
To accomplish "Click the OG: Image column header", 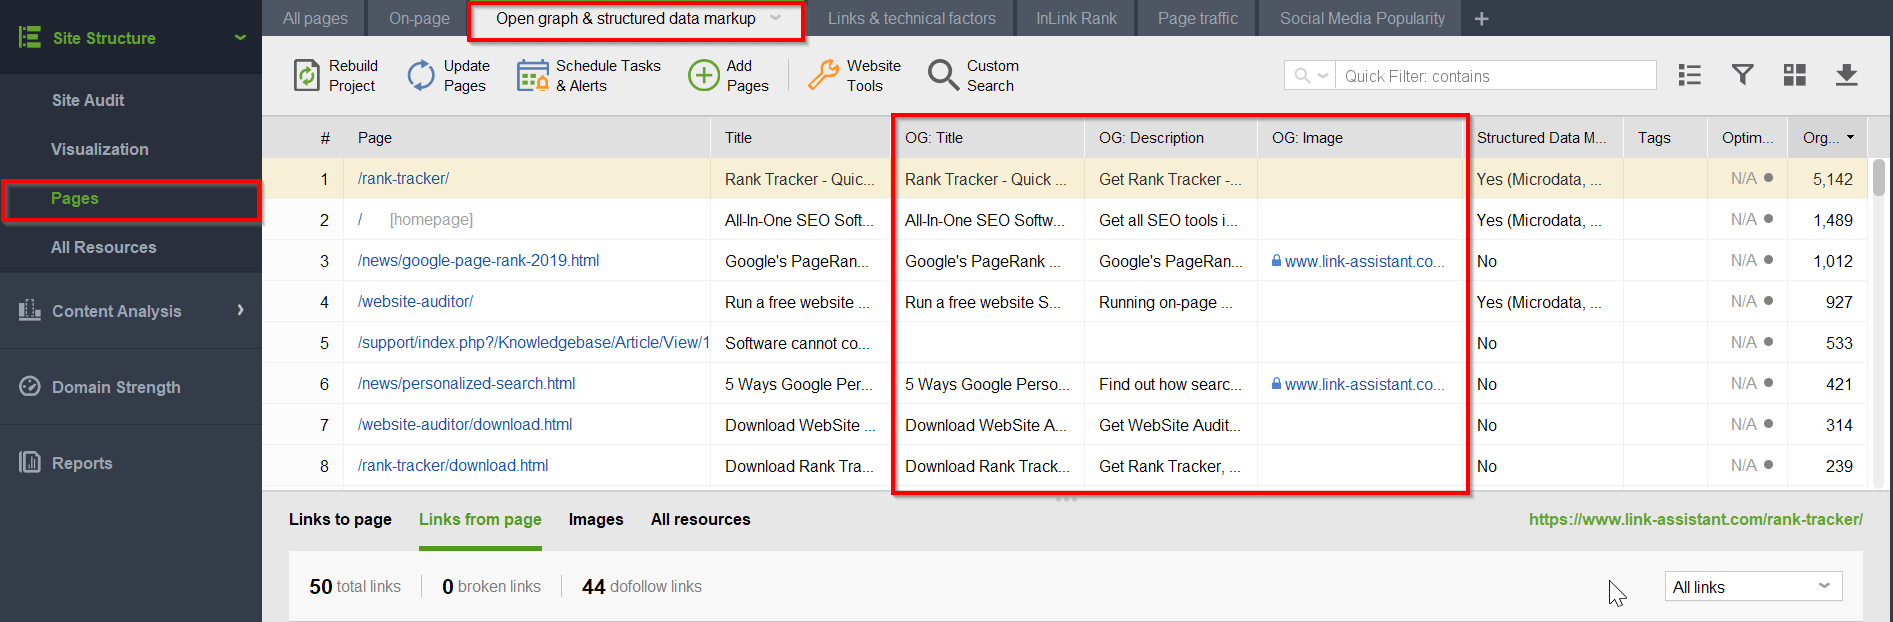I will tap(1360, 138).
